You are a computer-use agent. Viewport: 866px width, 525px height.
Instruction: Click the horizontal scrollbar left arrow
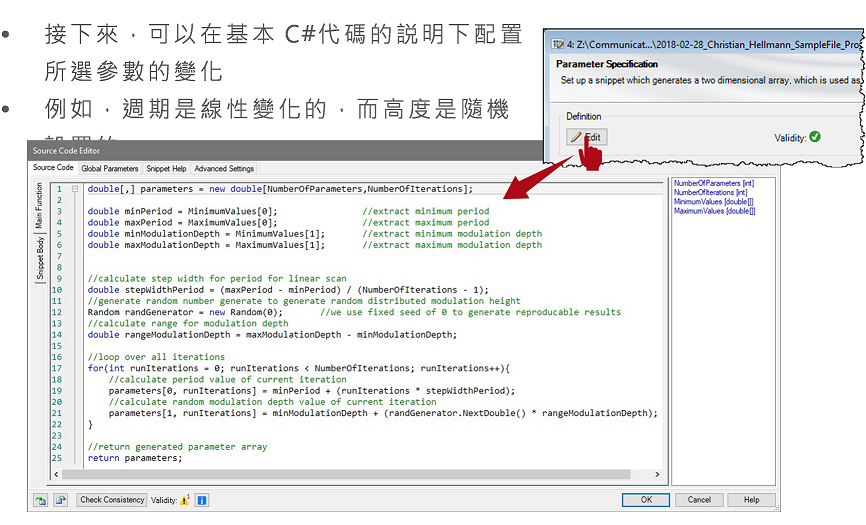pyautogui.click(x=58, y=474)
